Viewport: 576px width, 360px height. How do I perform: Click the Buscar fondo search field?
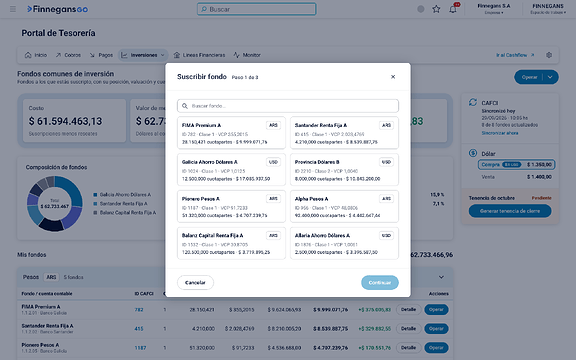[288, 106]
